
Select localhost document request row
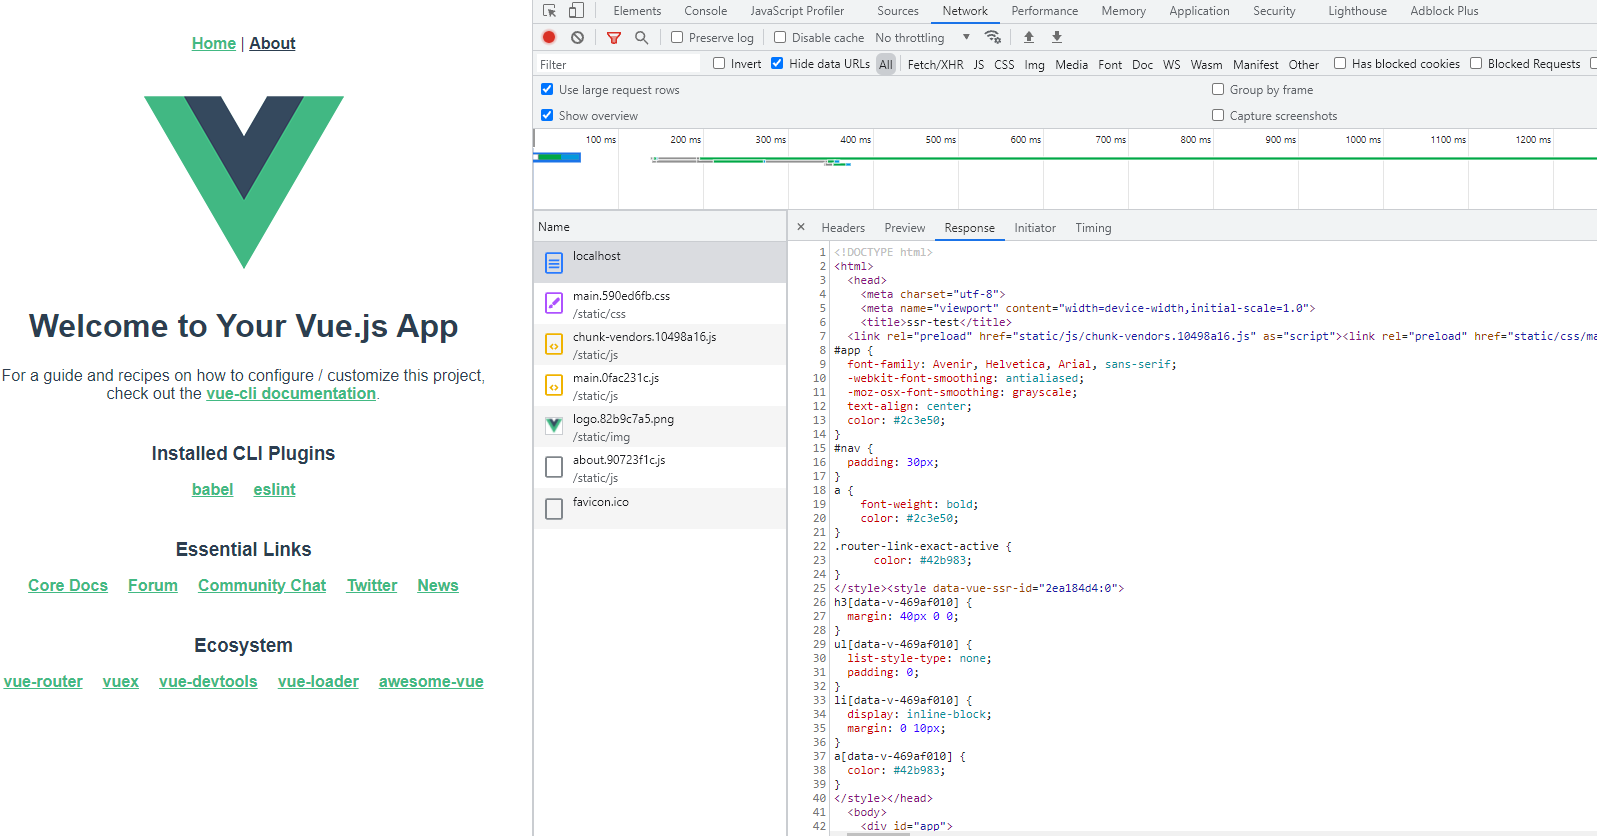pos(660,262)
